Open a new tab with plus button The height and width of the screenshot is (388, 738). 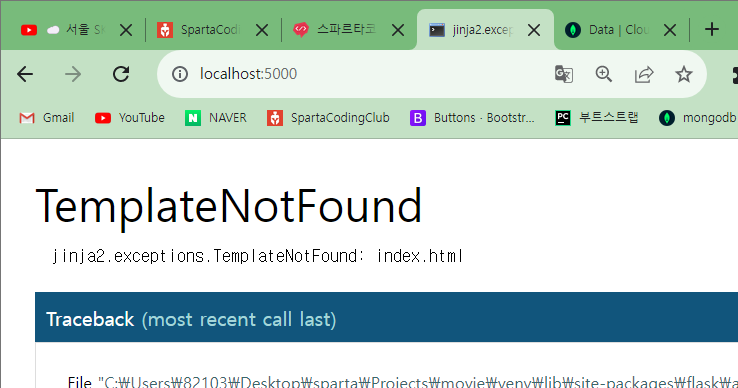[712, 30]
